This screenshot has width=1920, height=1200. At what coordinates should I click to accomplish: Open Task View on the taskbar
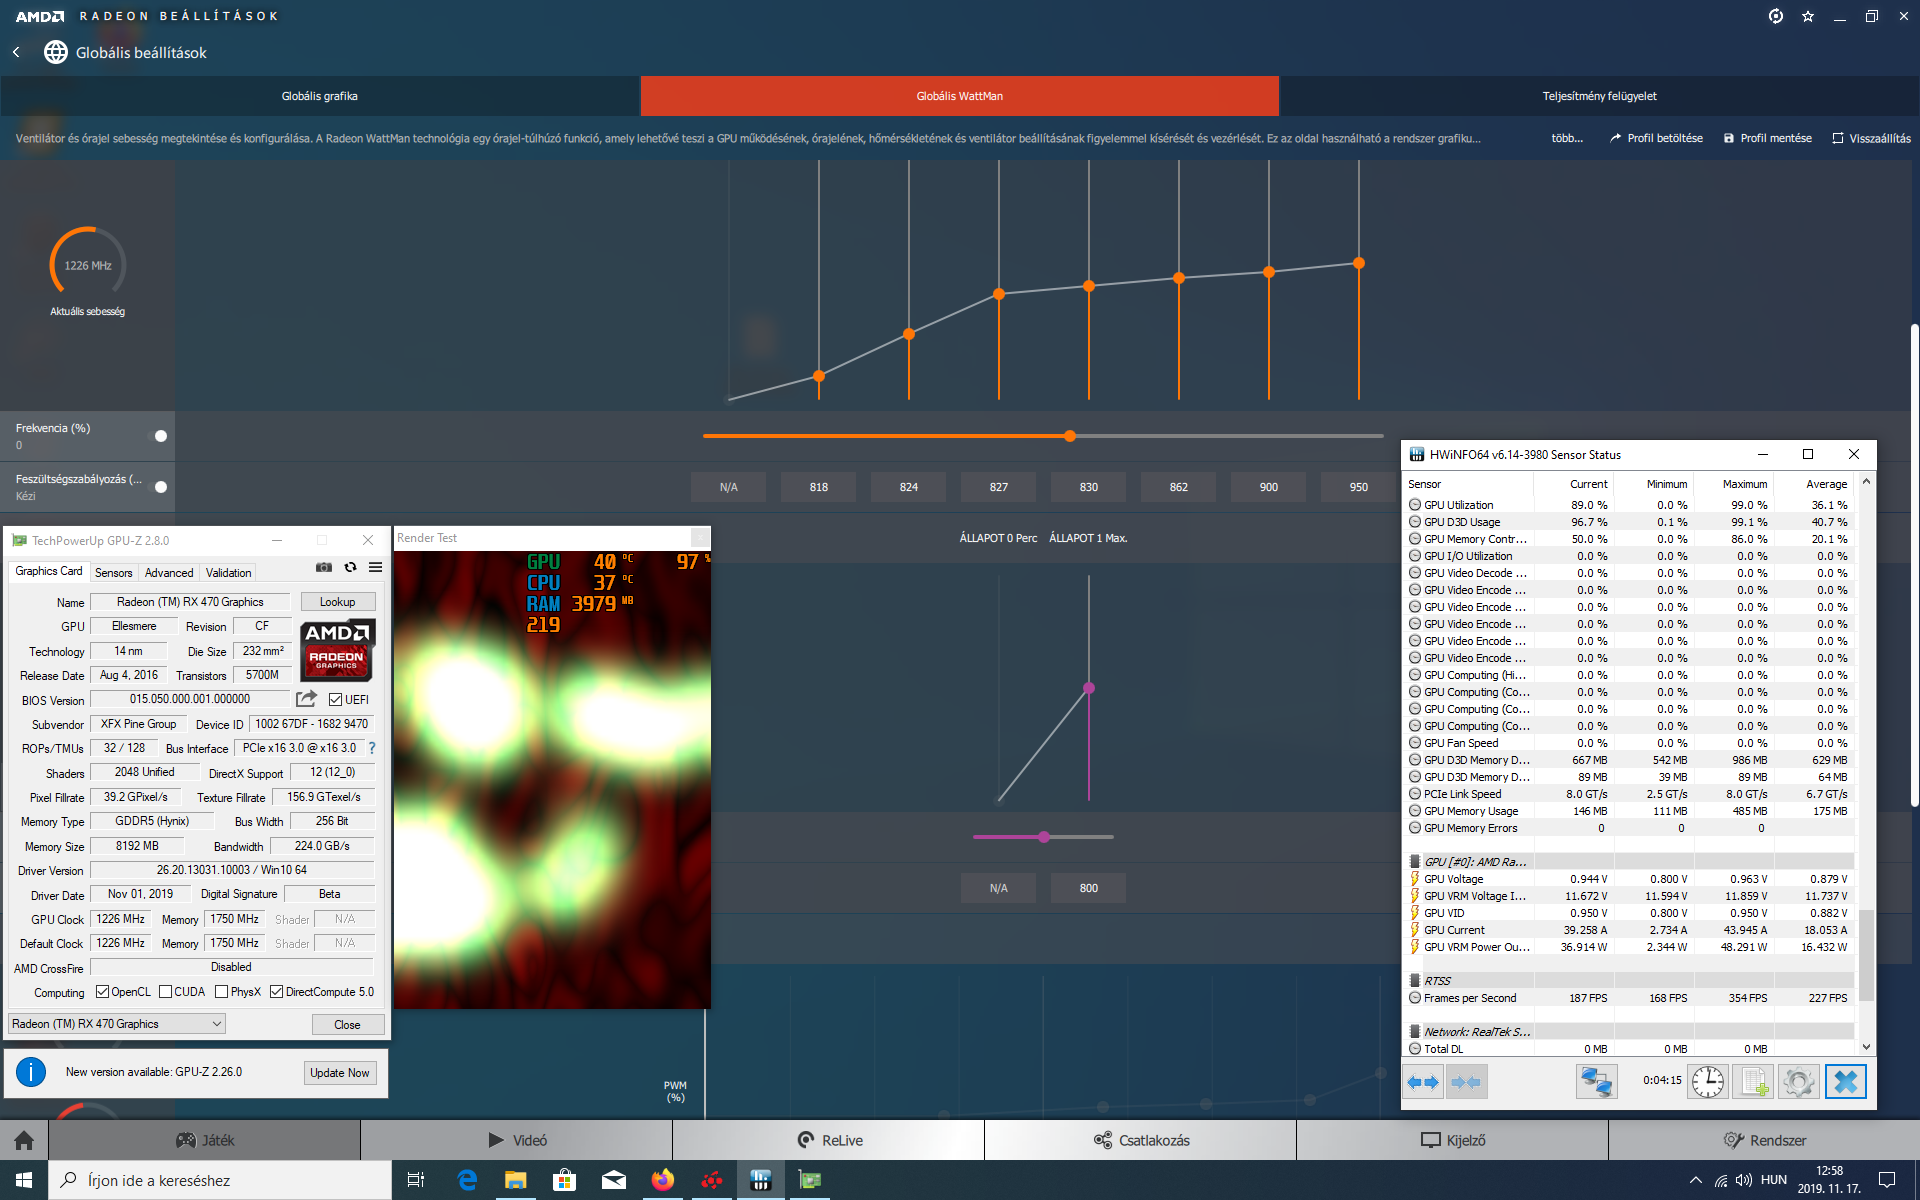tap(416, 1180)
